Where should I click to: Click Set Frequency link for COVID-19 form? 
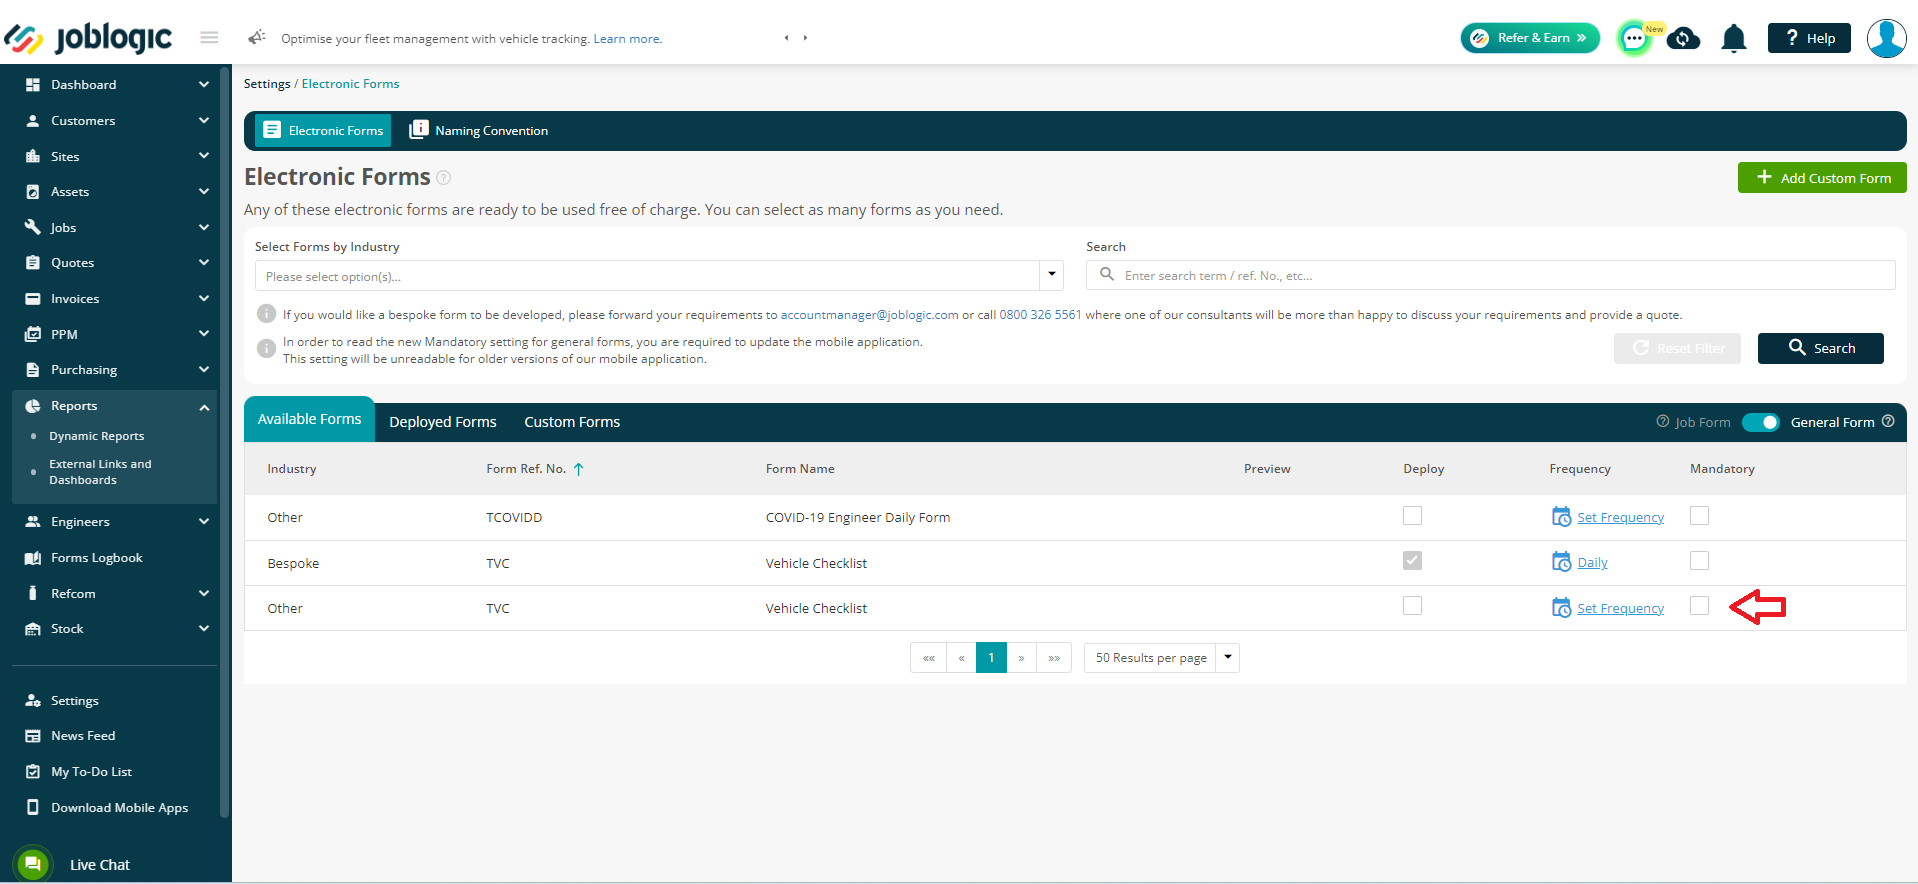point(1620,517)
